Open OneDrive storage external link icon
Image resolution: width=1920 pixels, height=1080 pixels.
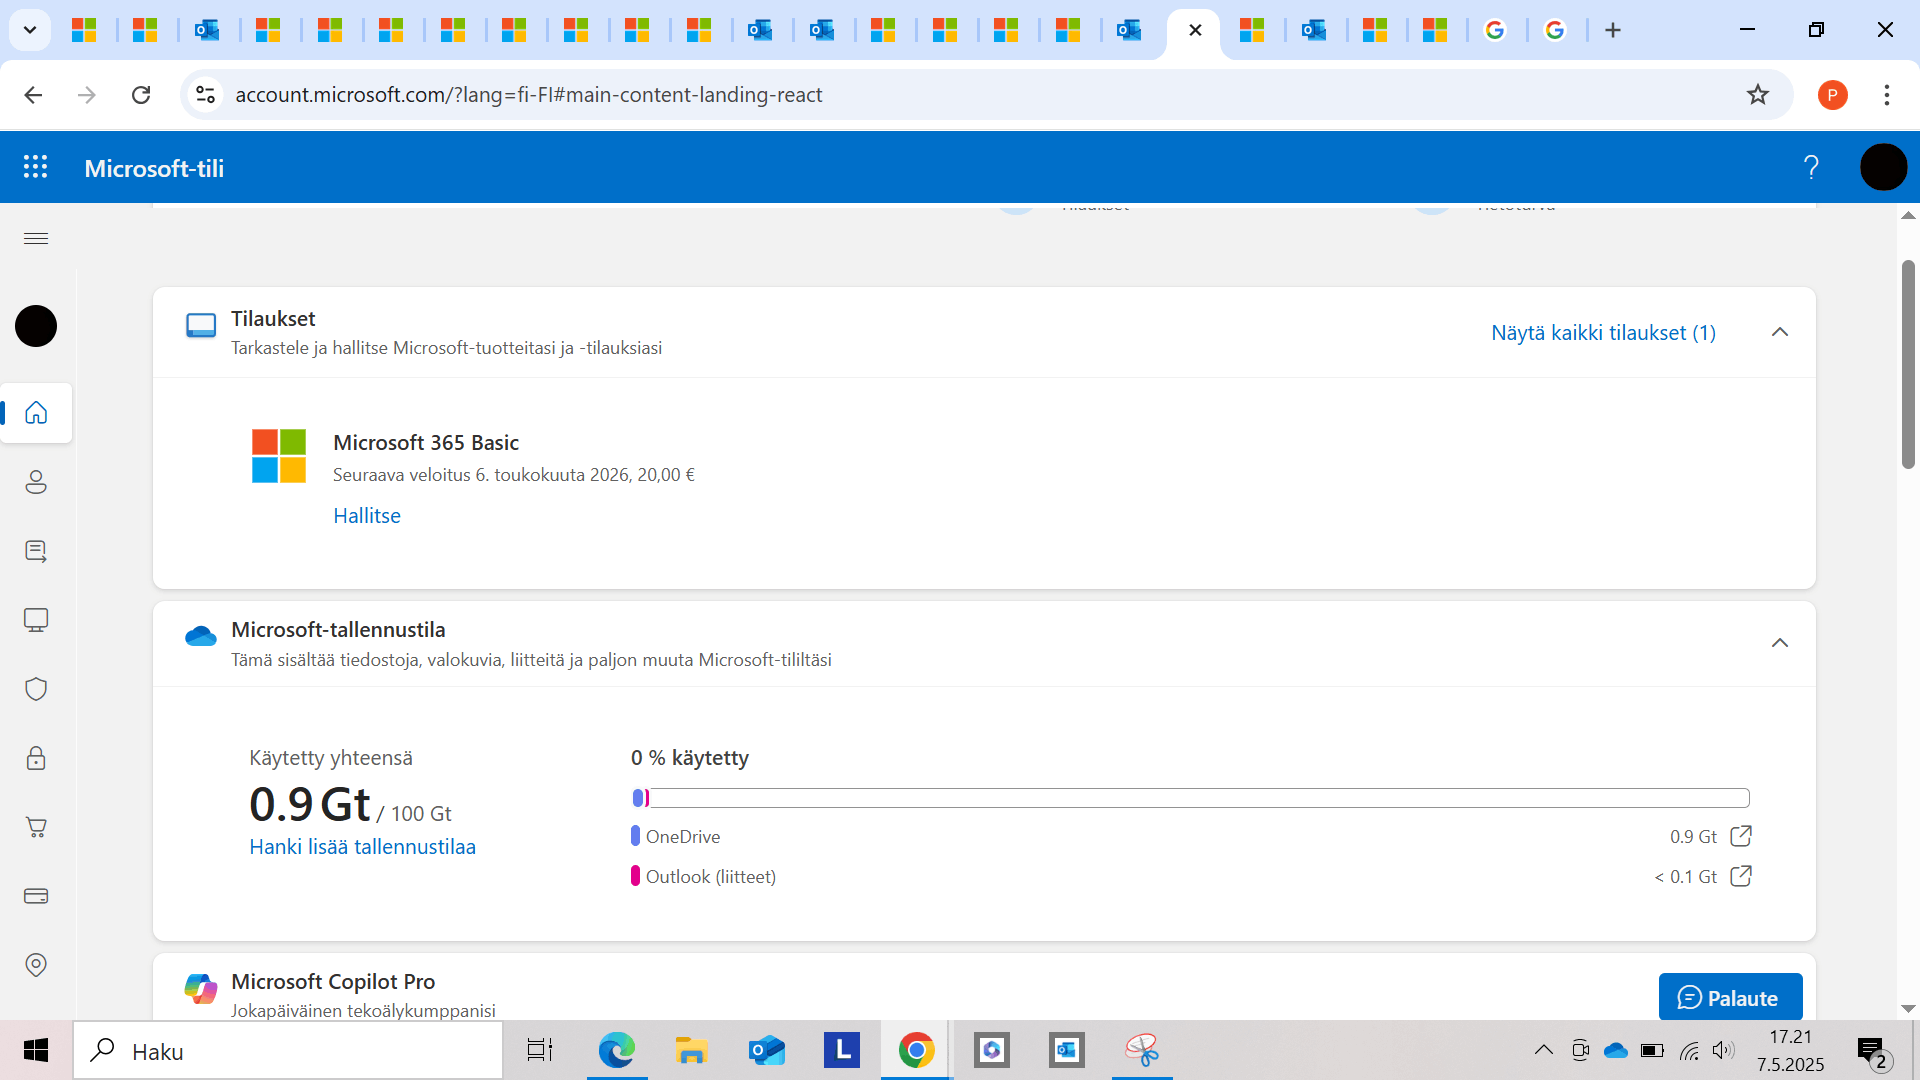tap(1741, 836)
